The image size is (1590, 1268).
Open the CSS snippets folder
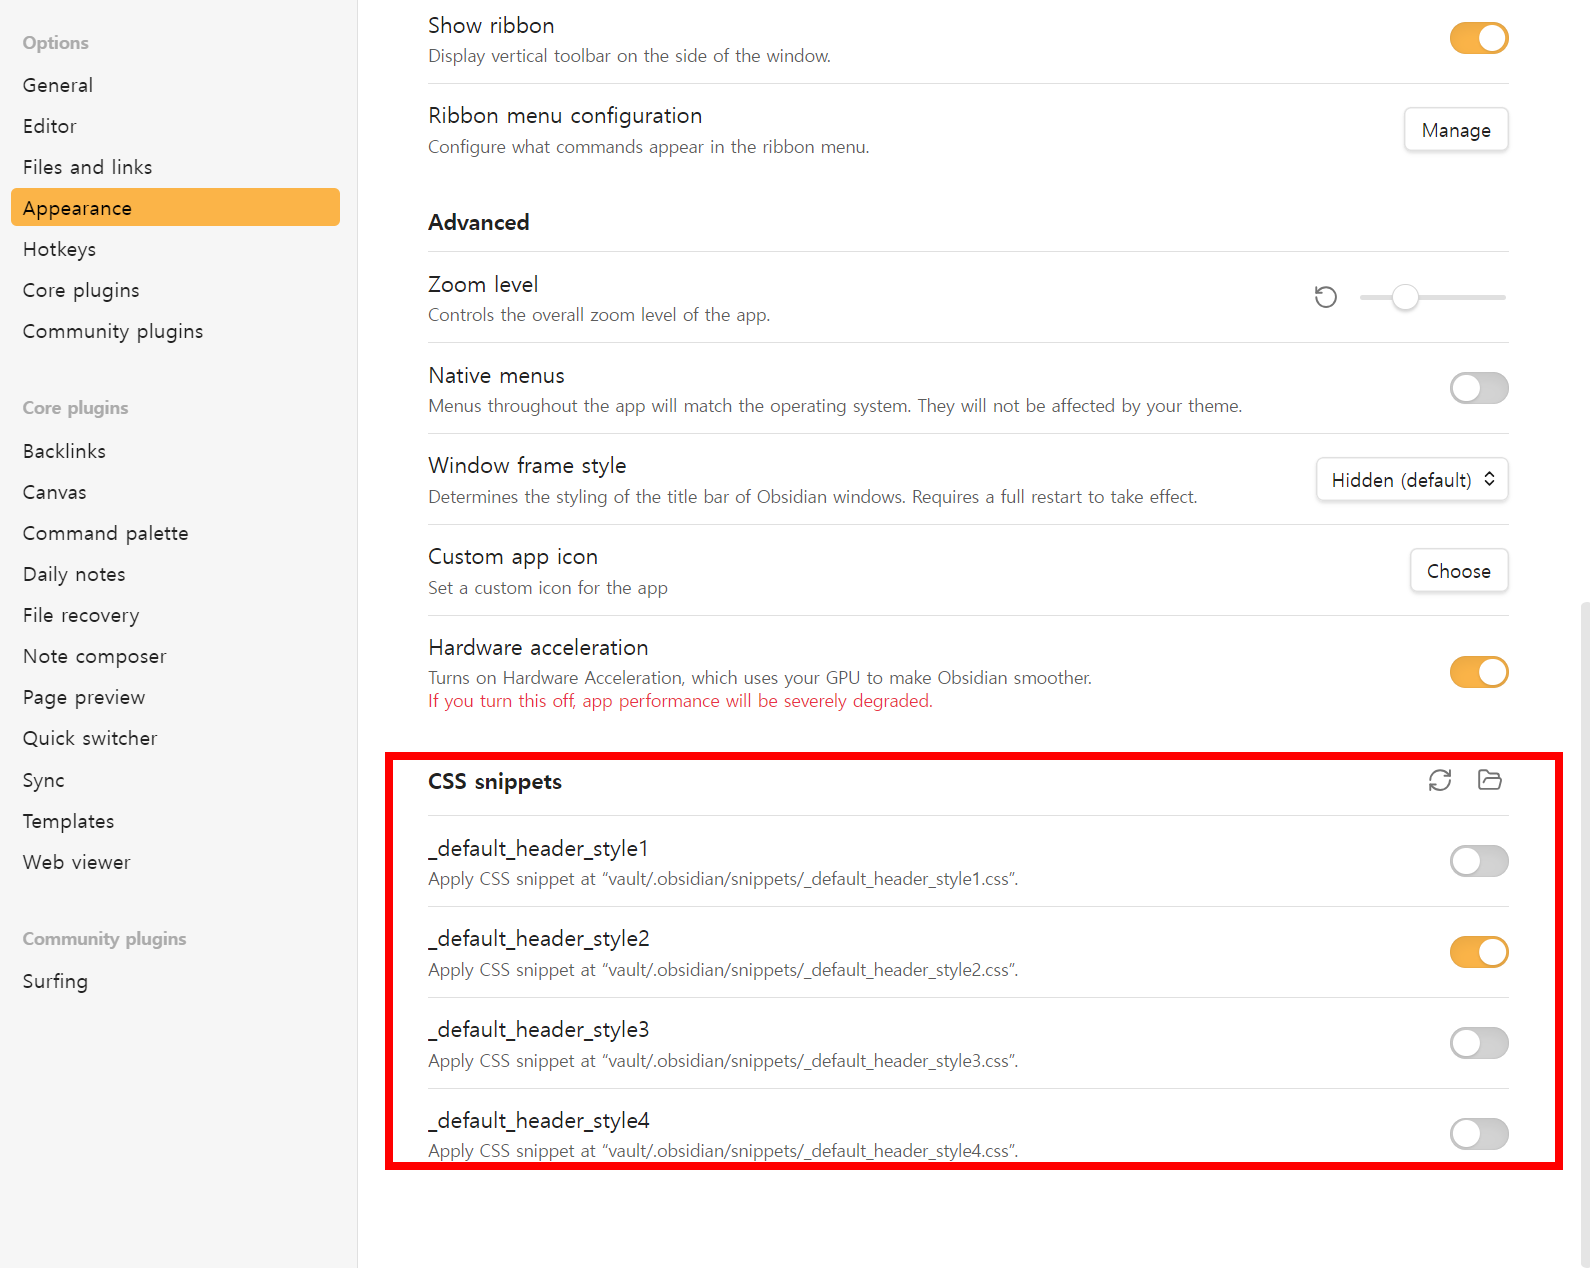[x=1490, y=780]
